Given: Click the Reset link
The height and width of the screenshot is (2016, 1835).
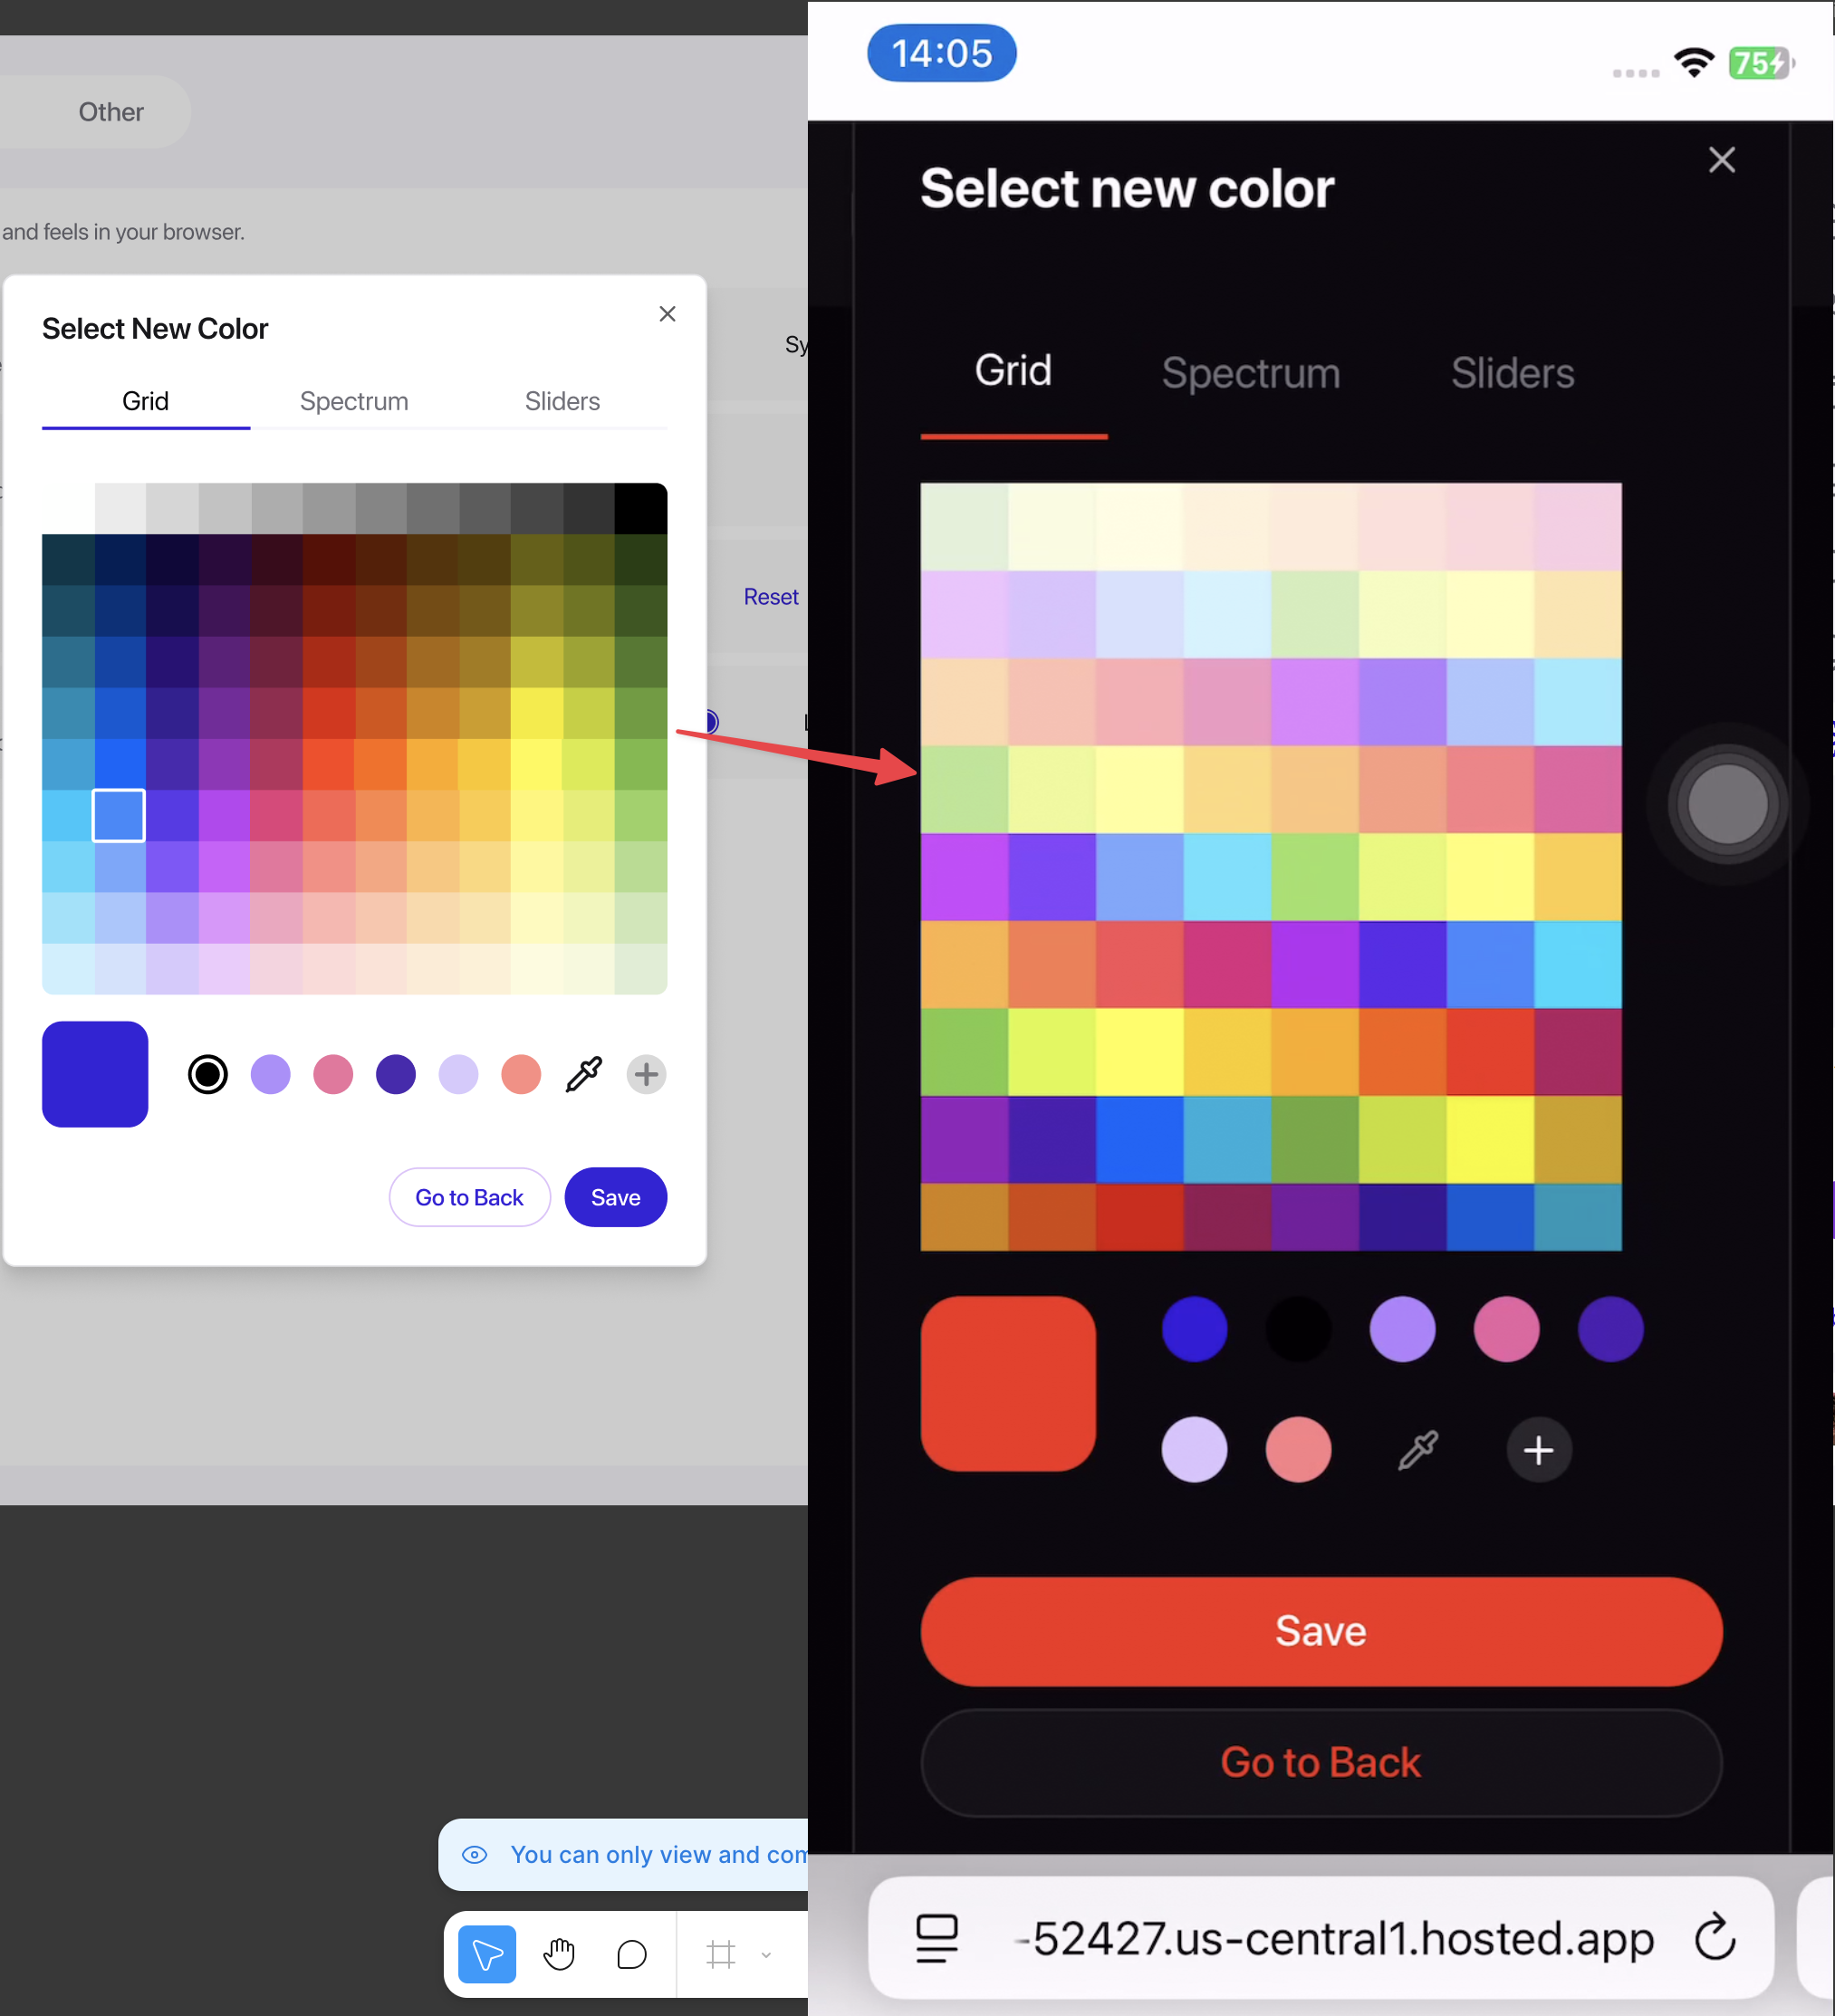Looking at the screenshot, I should coord(770,597).
